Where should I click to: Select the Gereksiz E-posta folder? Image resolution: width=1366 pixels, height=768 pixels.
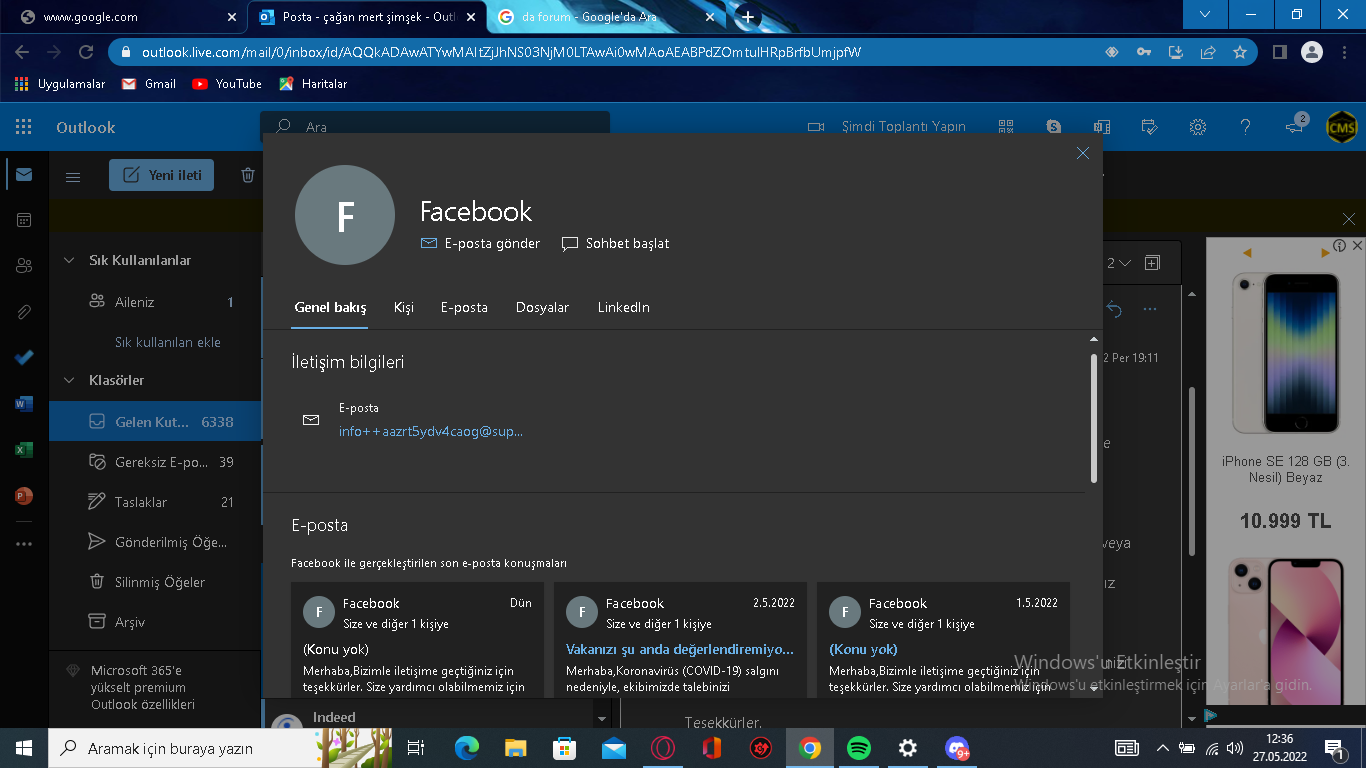pos(160,462)
